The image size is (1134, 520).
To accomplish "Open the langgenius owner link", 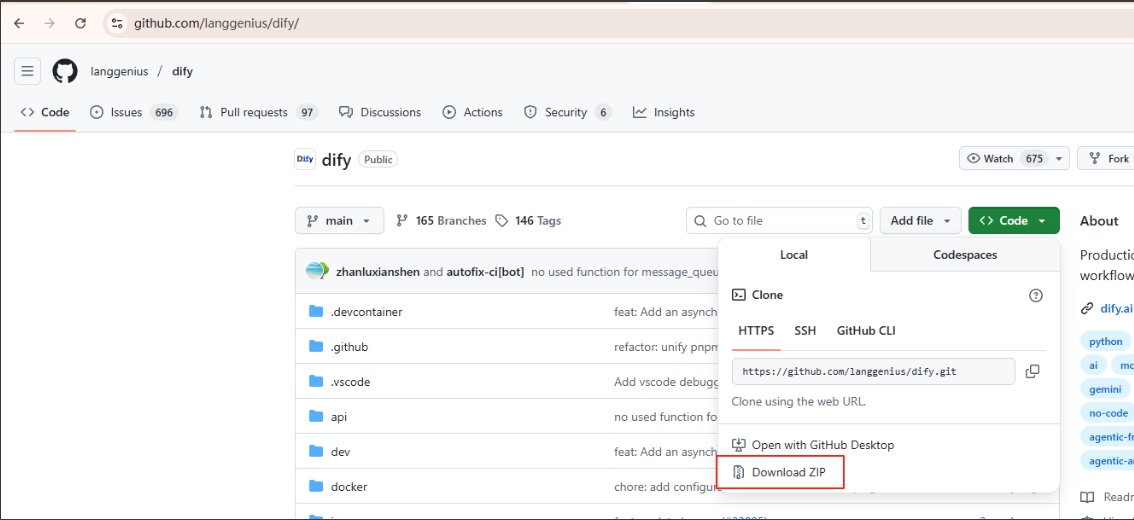I will coord(119,71).
